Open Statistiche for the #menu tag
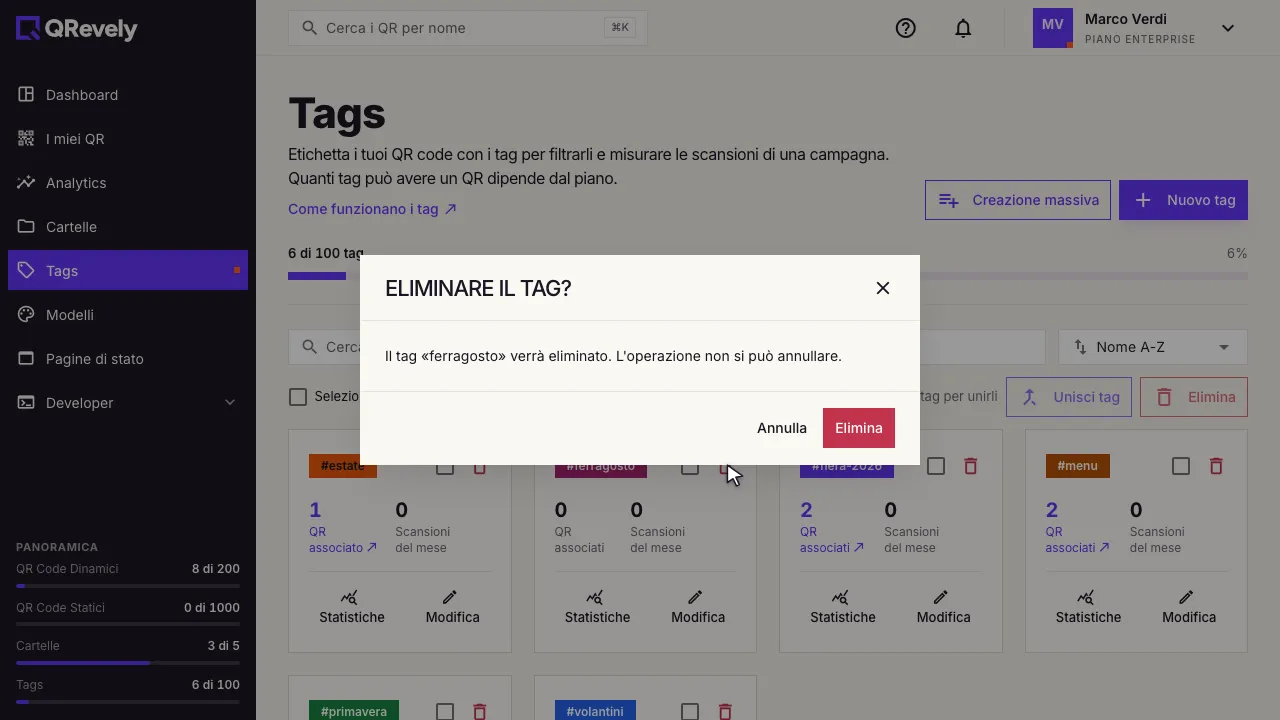The image size is (1280, 720). click(1088, 607)
